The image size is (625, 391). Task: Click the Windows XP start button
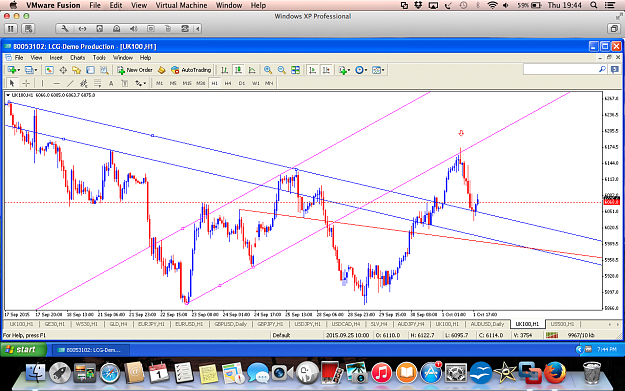tap(24, 350)
